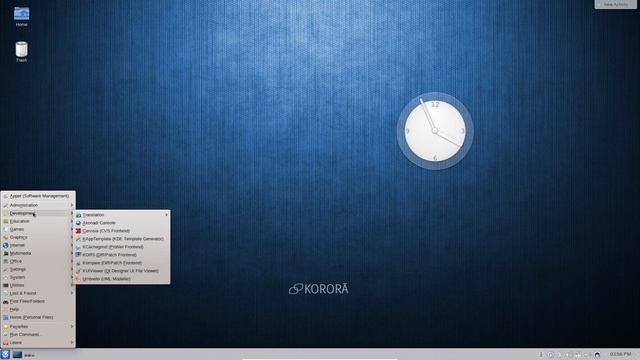Click the Multimedia category icon
The image size is (640, 360).
click(5, 253)
